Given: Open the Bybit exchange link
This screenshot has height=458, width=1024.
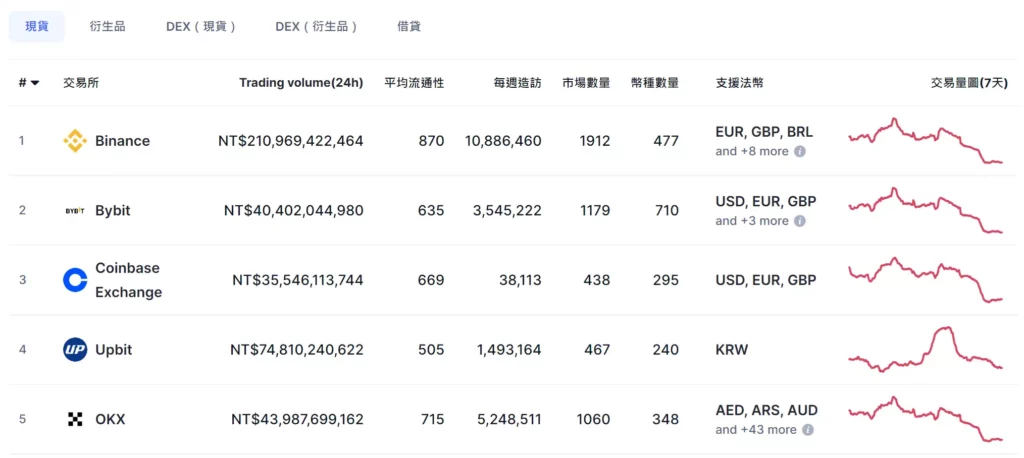Looking at the screenshot, I should pyautogui.click(x=112, y=211).
